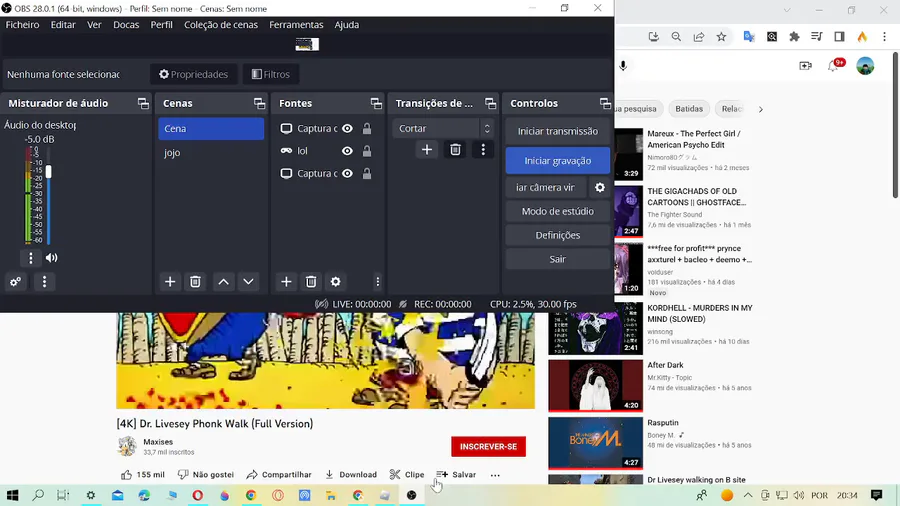Open the Ferramentas menu

(296, 25)
